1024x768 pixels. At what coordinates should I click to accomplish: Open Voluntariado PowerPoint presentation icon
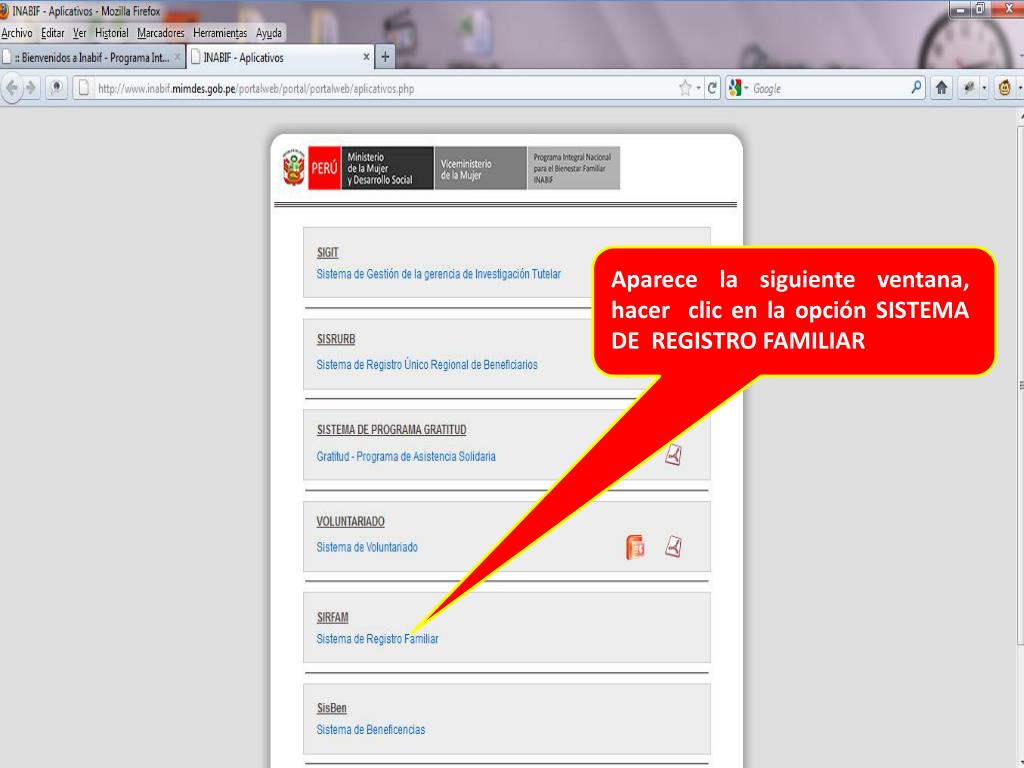tap(635, 547)
